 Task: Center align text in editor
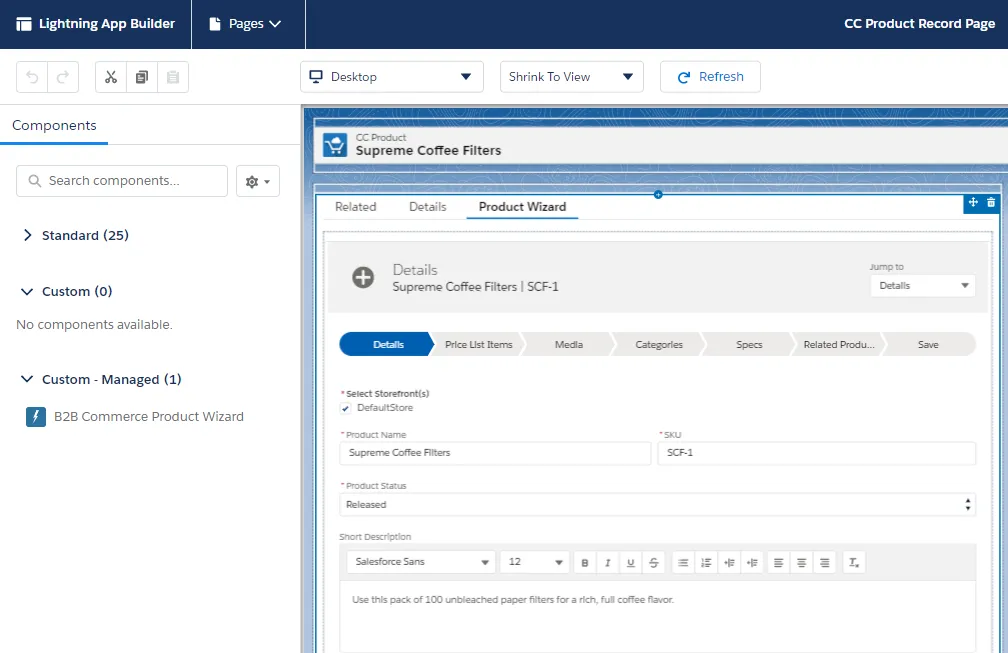(802, 562)
